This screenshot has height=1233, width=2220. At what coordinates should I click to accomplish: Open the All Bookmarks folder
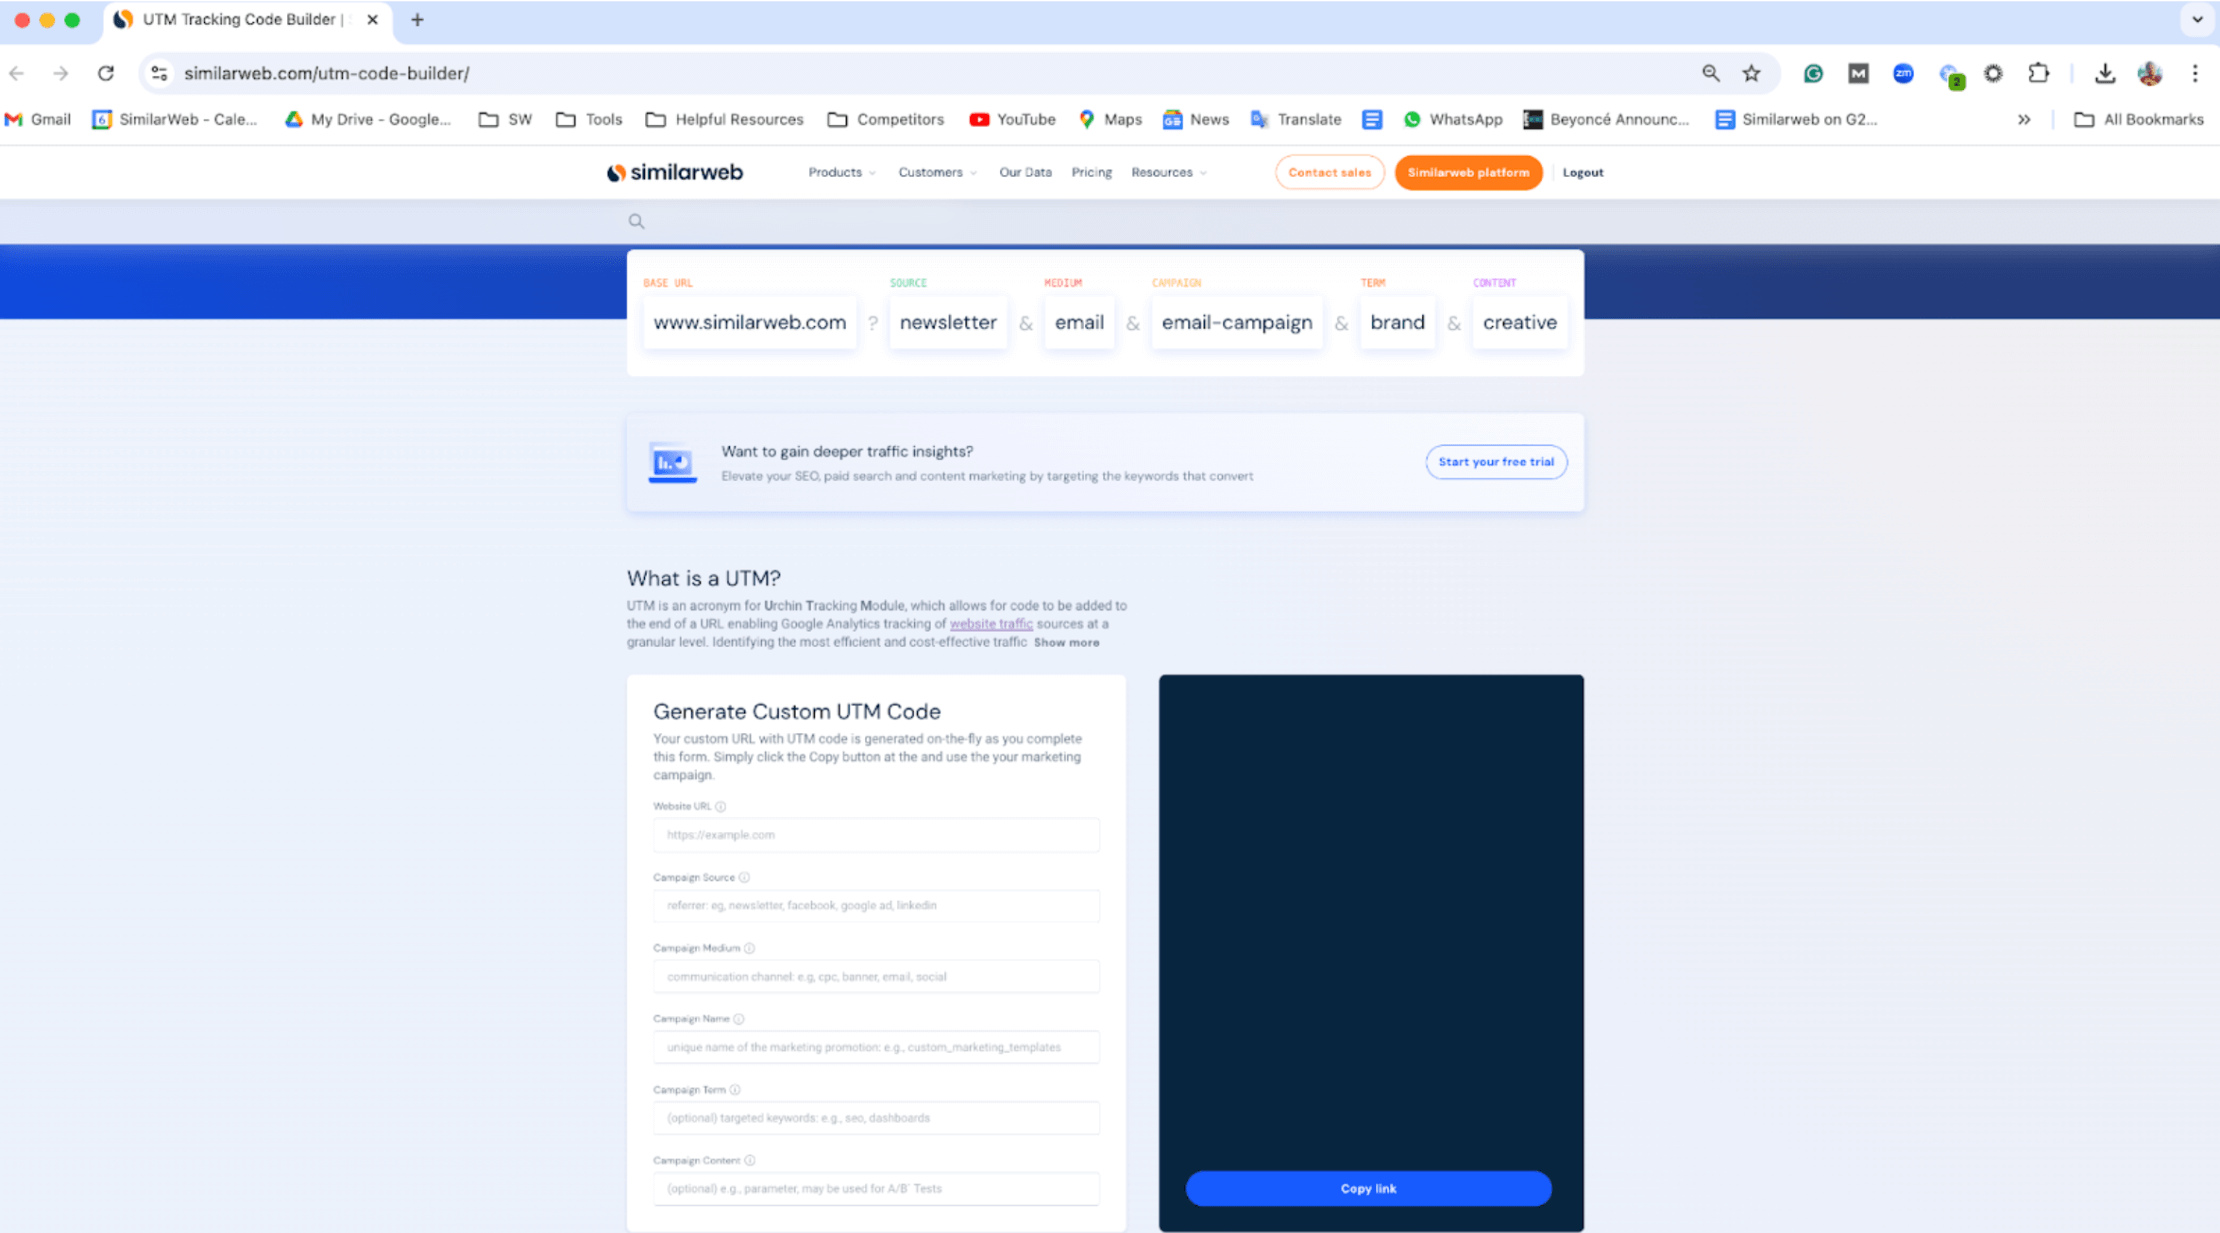pyautogui.click(x=2139, y=119)
